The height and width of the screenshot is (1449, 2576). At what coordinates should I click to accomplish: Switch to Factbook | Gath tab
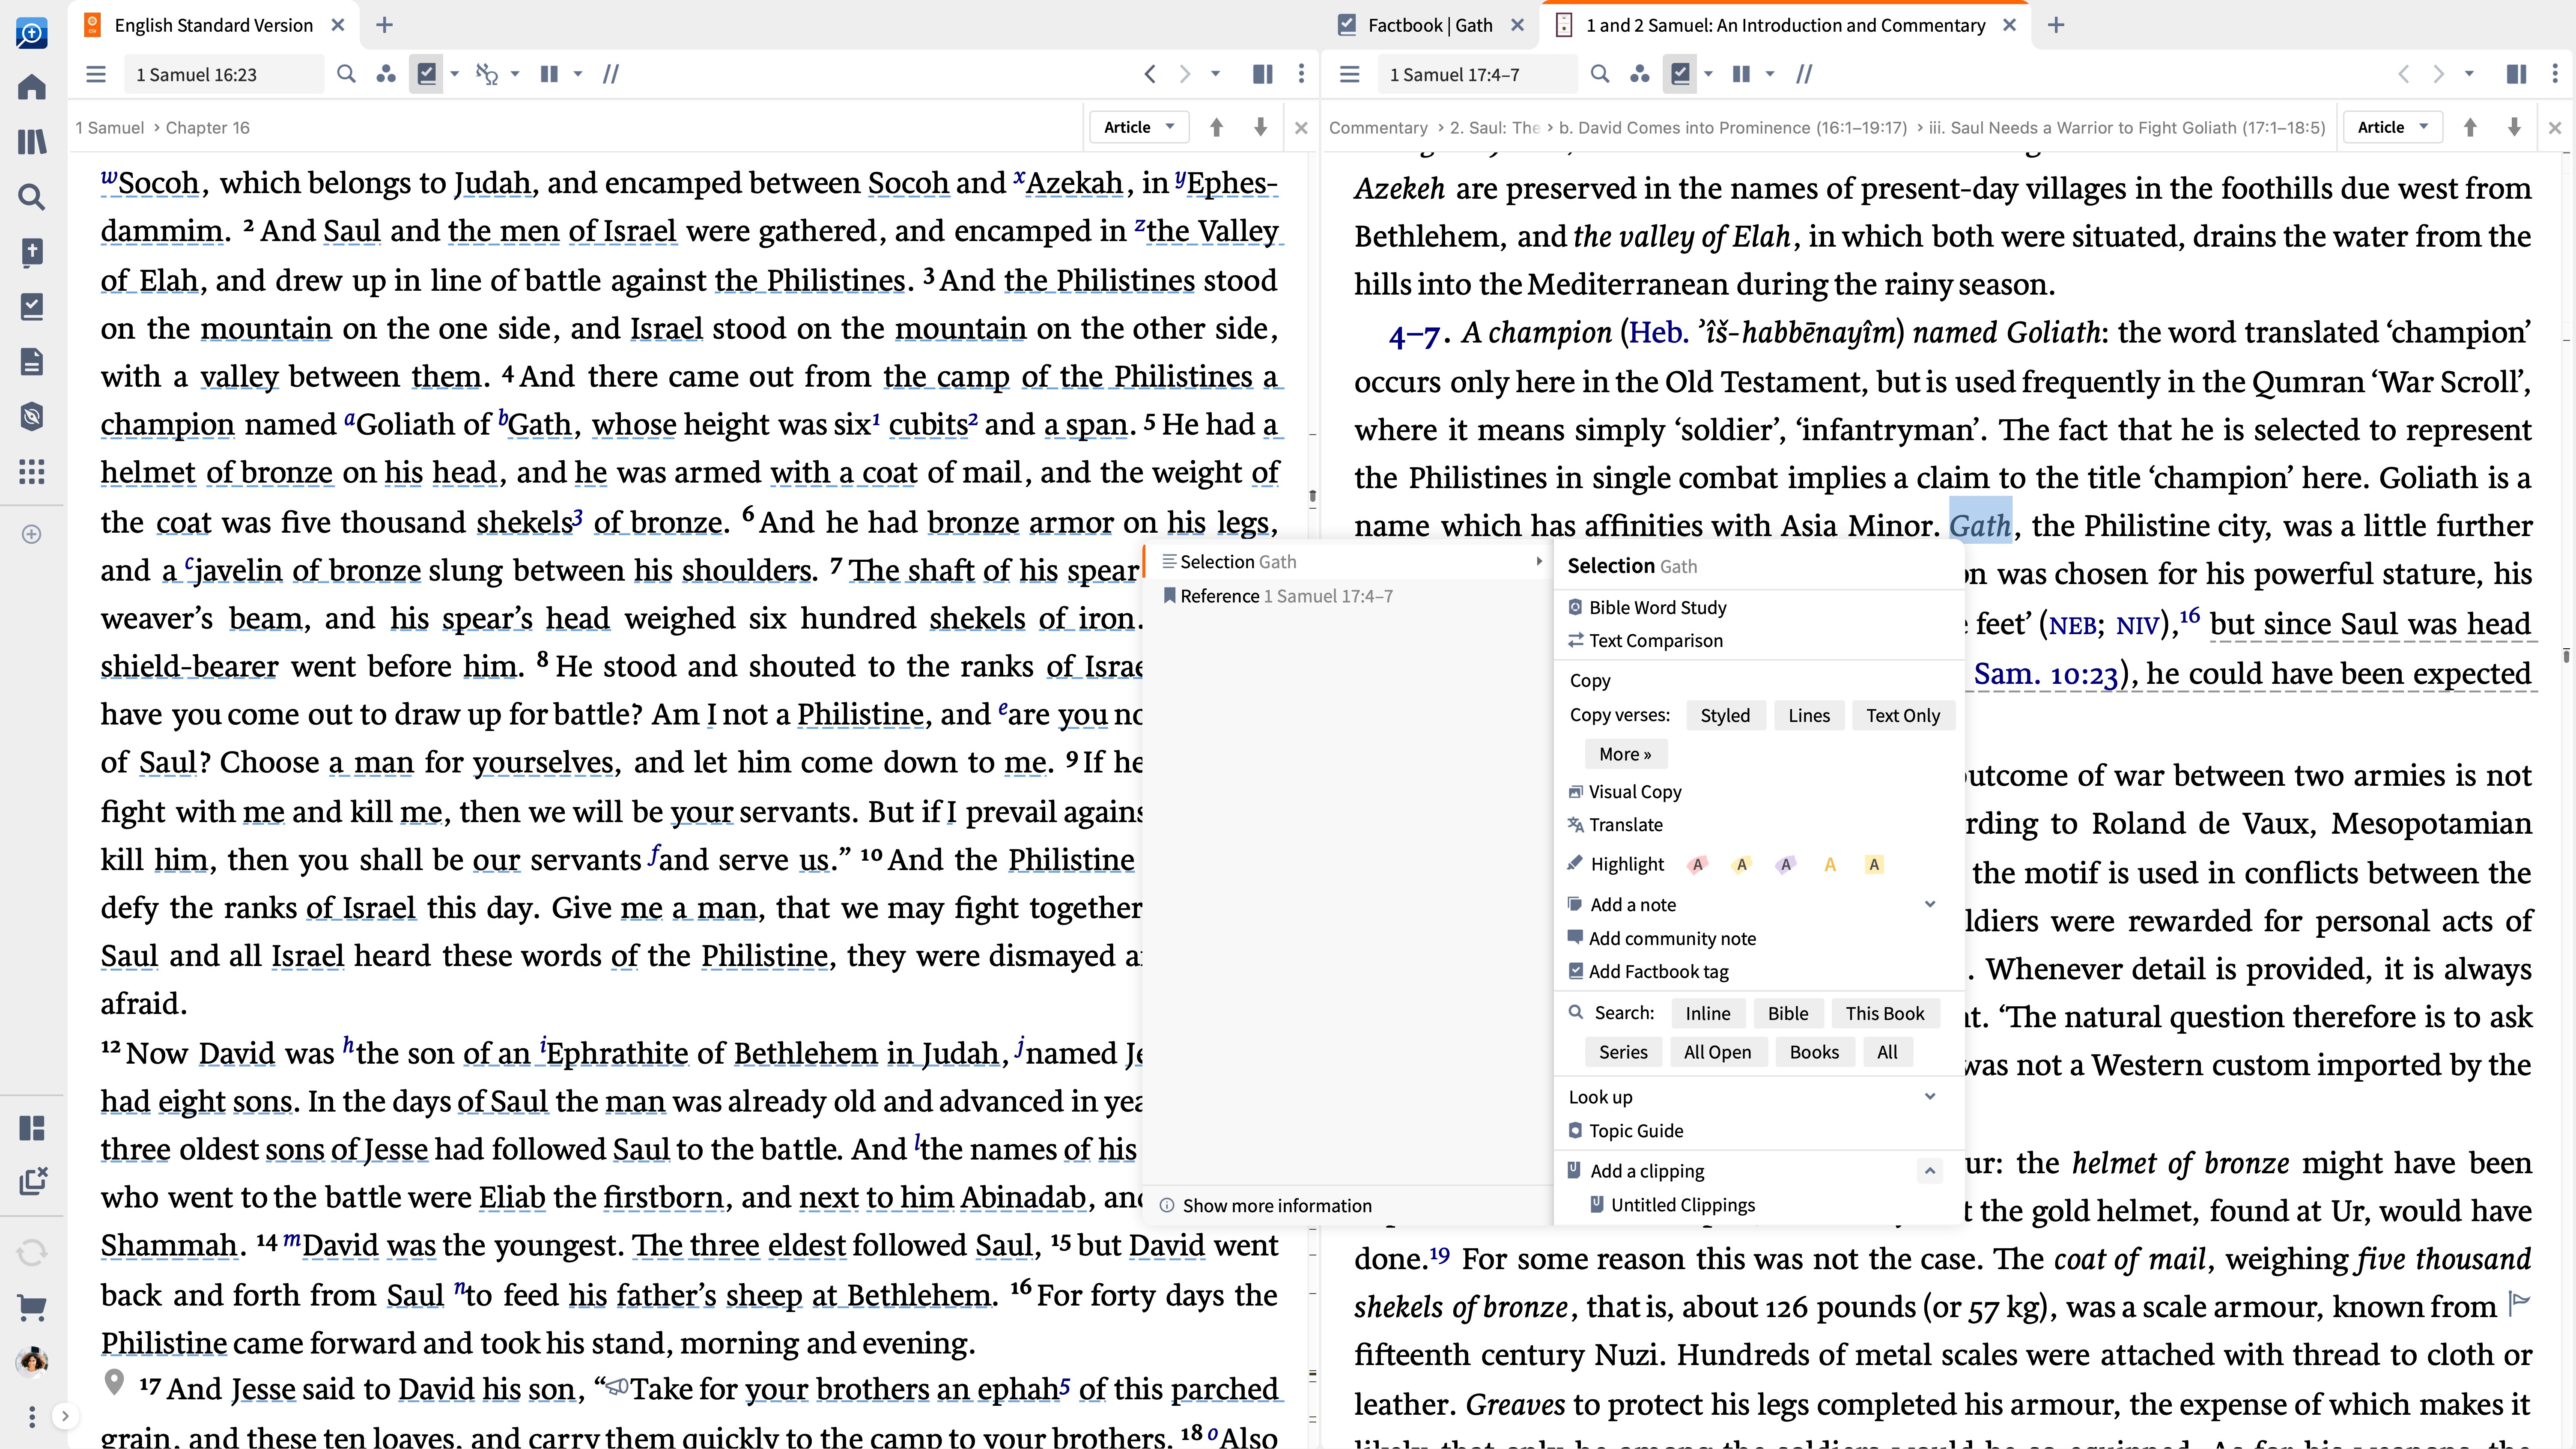1430,25
